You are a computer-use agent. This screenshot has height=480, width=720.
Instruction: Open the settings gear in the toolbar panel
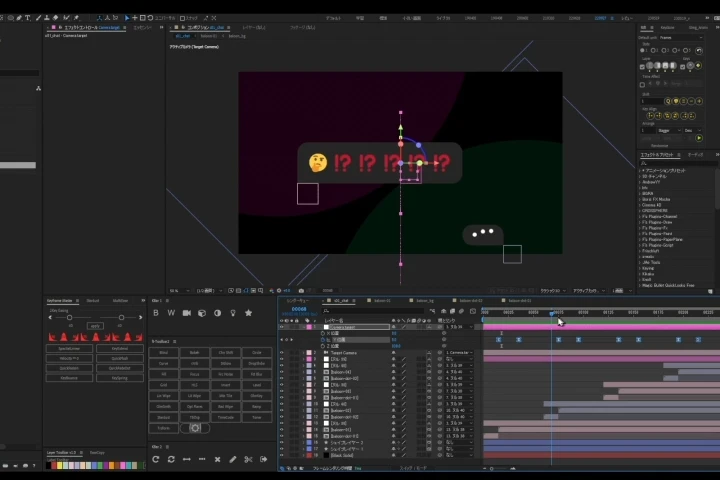point(195,428)
